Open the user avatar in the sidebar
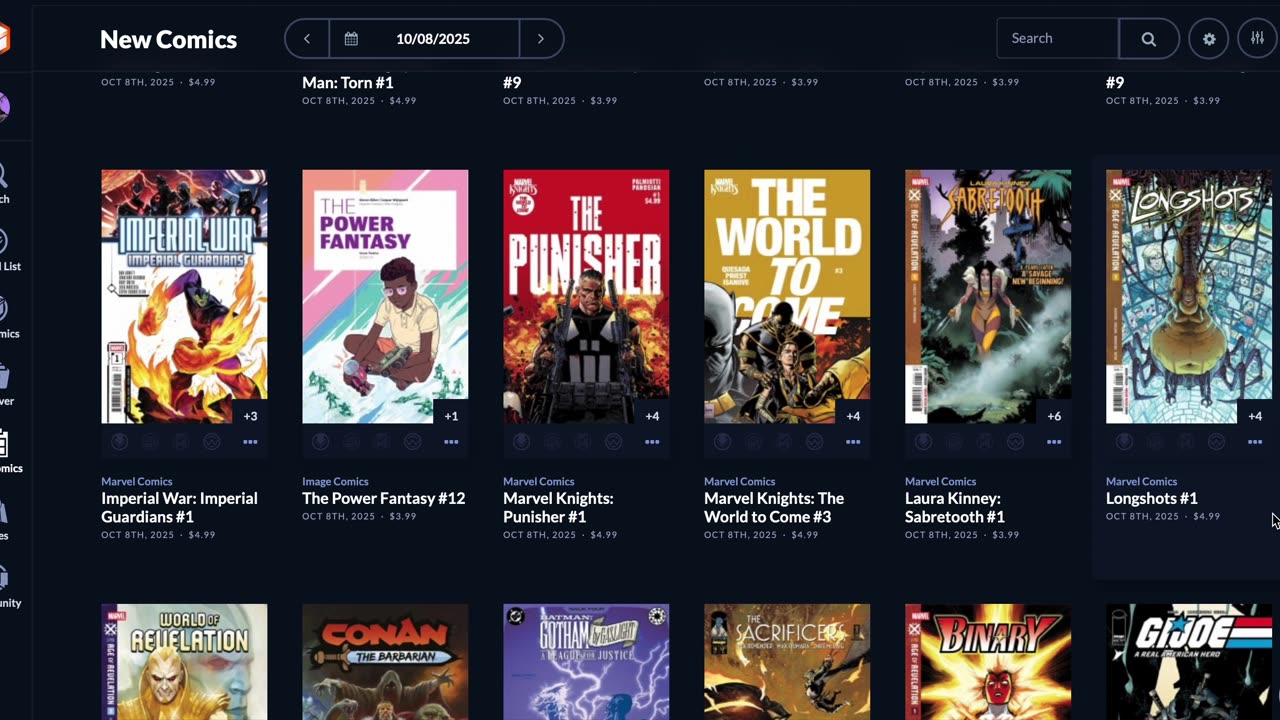The width and height of the screenshot is (1280, 720). 4,107
